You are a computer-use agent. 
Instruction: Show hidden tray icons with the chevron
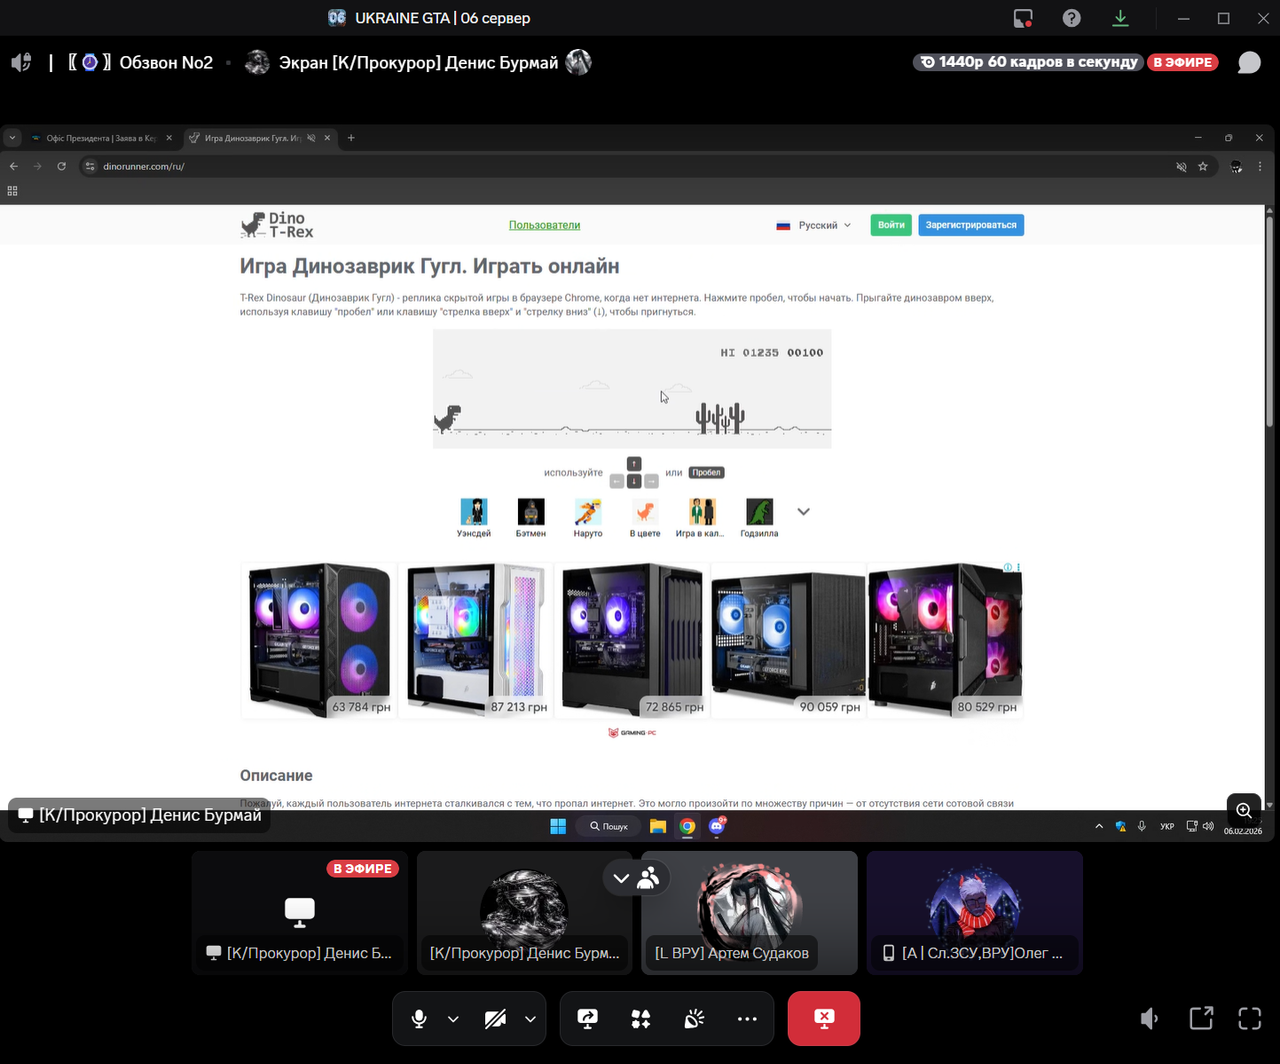click(x=1099, y=826)
